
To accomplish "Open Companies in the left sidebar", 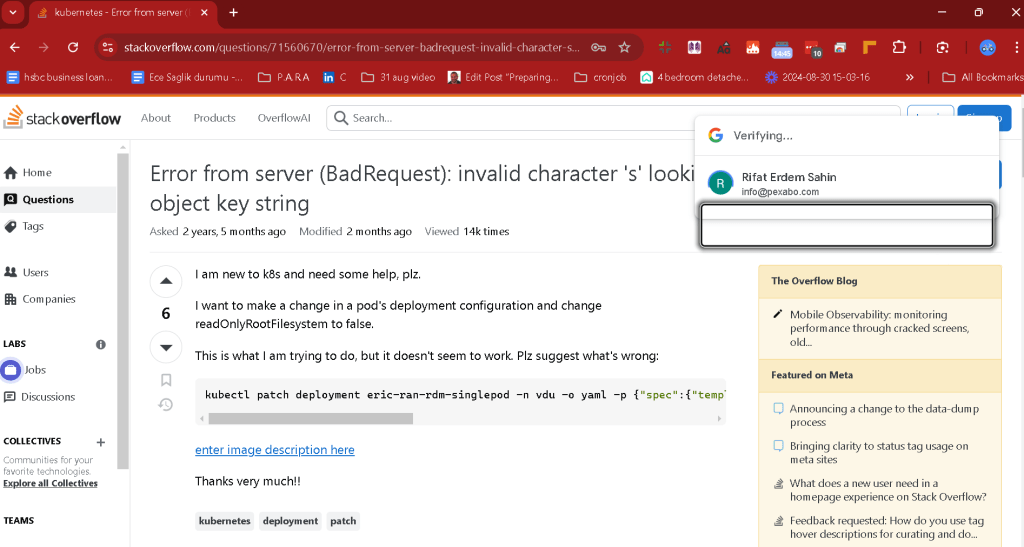I will 40,300.
